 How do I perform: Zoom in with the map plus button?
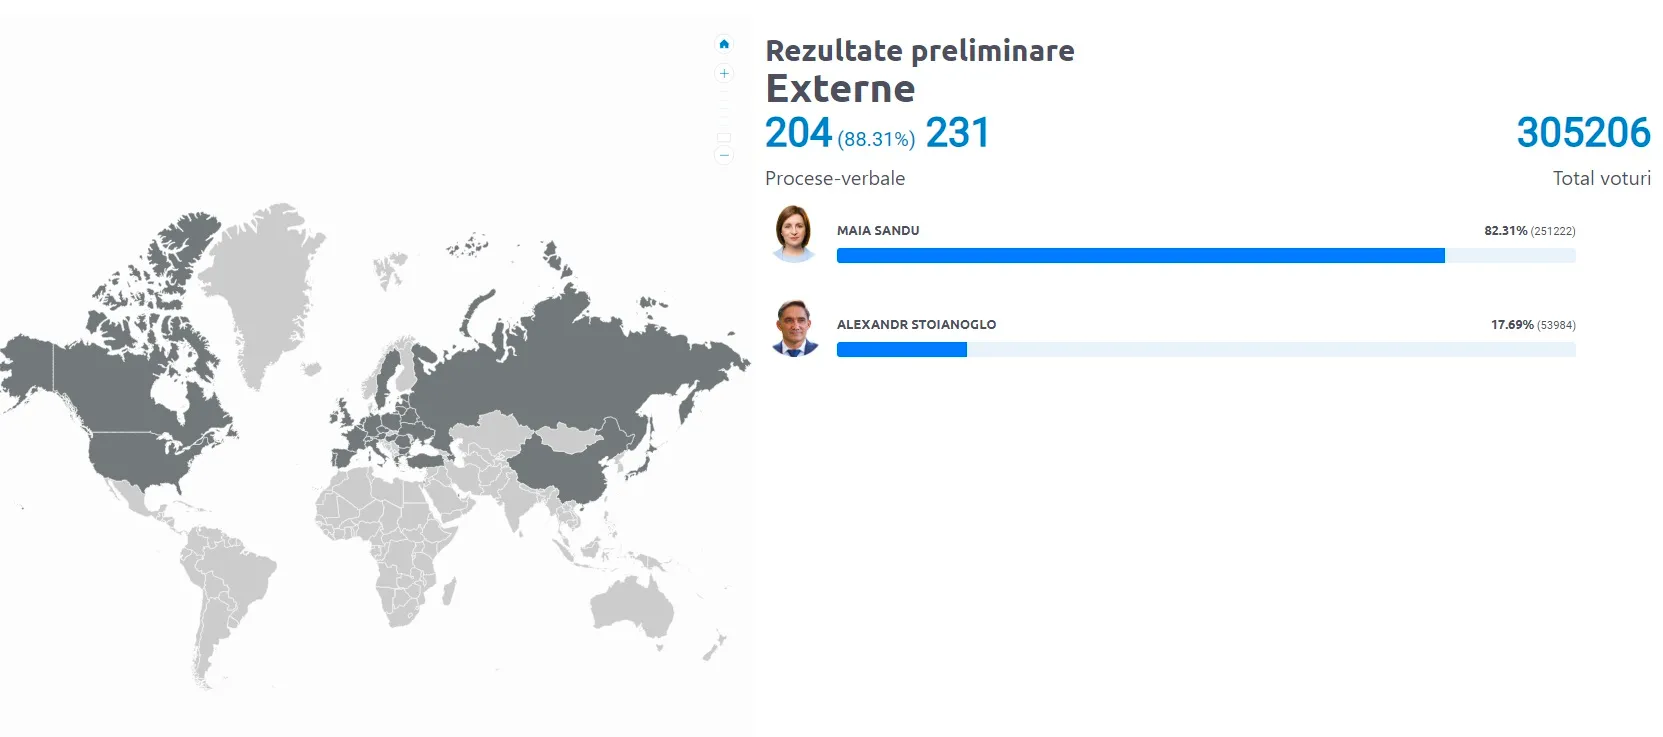pyautogui.click(x=724, y=73)
